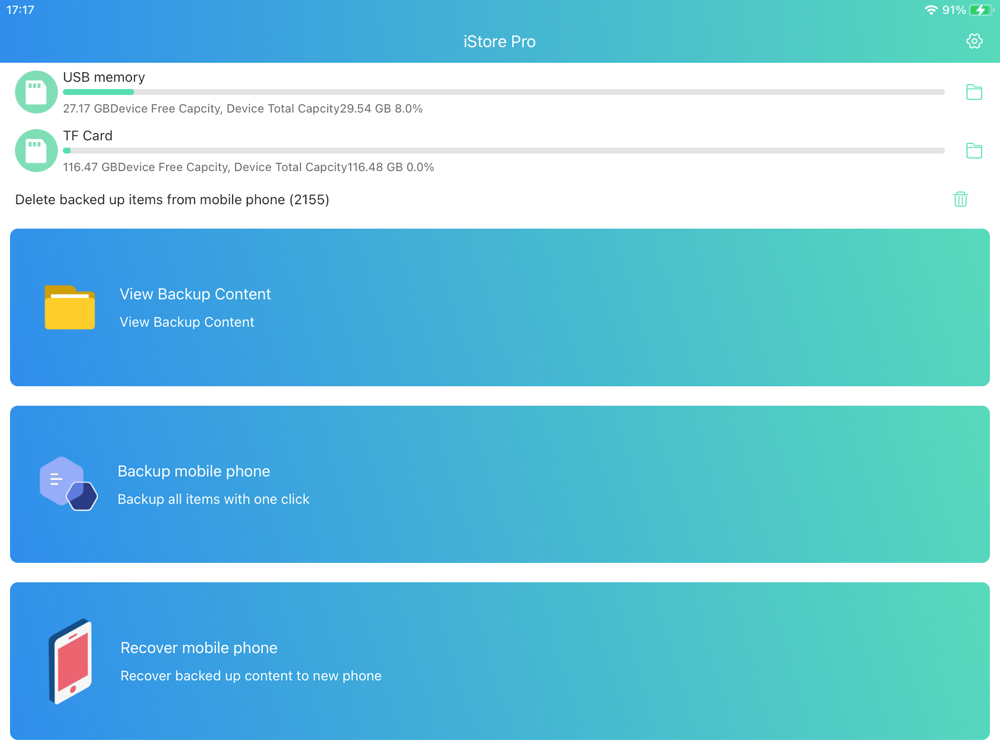1000x750 pixels.
Task: Tap the battery charging icon
Action: pyautogui.click(x=981, y=10)
